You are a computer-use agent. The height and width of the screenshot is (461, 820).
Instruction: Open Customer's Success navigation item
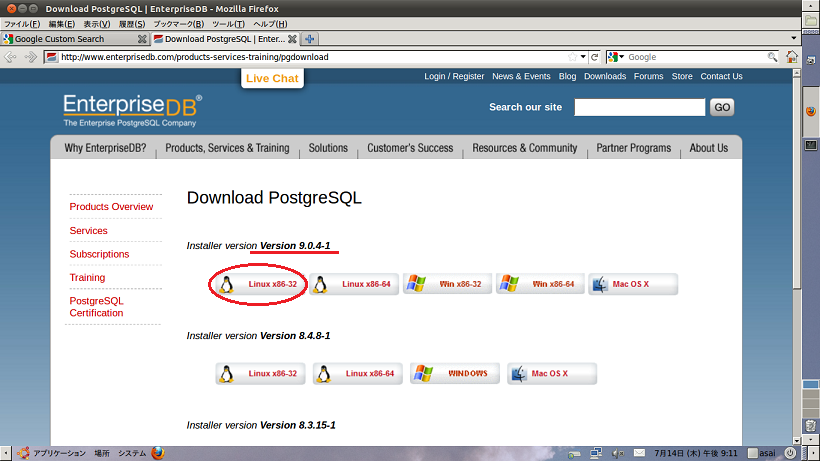click(410, 148)
